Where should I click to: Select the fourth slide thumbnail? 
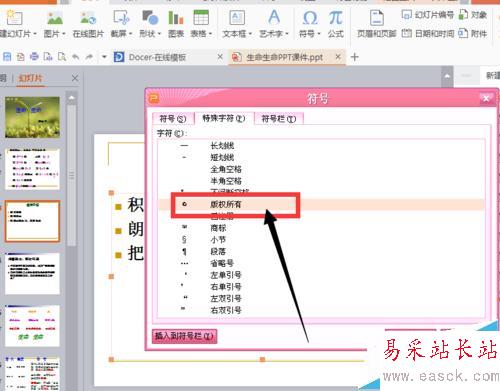[32, 273]
